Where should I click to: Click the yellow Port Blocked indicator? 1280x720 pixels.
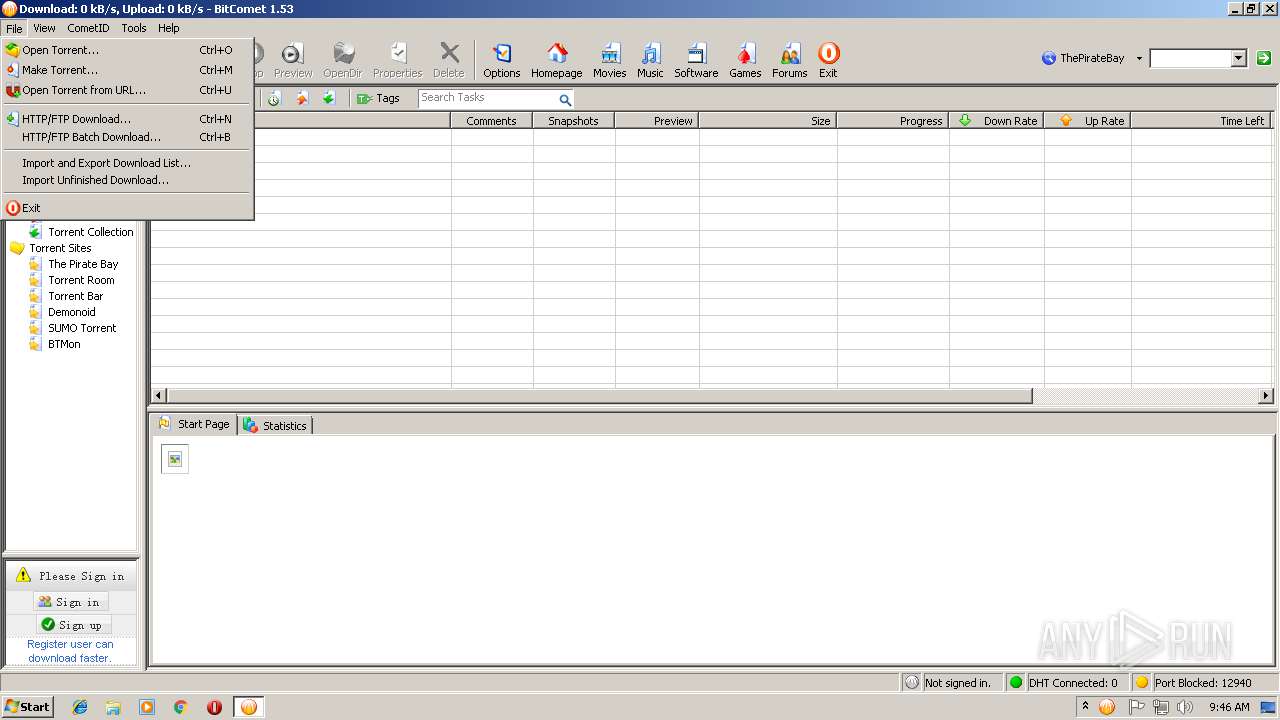1142,682
